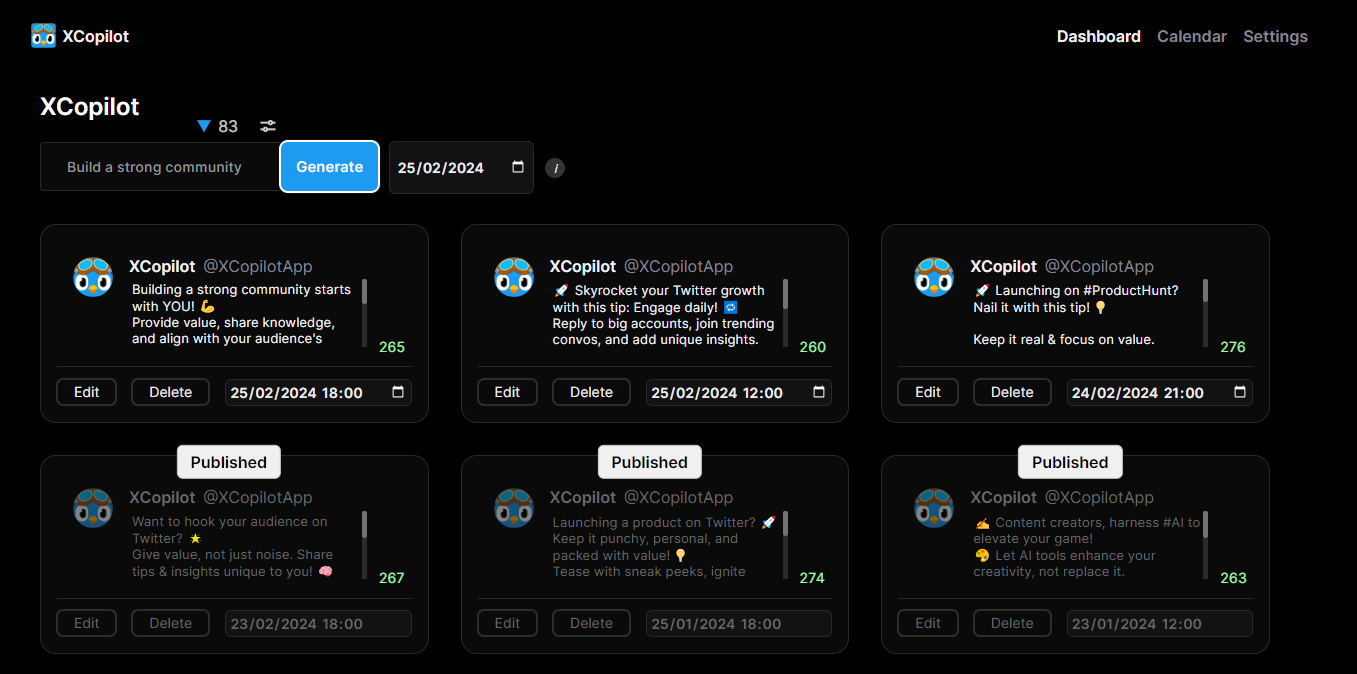This screenshot has height=674, width=1357.
Task: Open the settings sliders icon beside 83
Action: tap(268, 126)
